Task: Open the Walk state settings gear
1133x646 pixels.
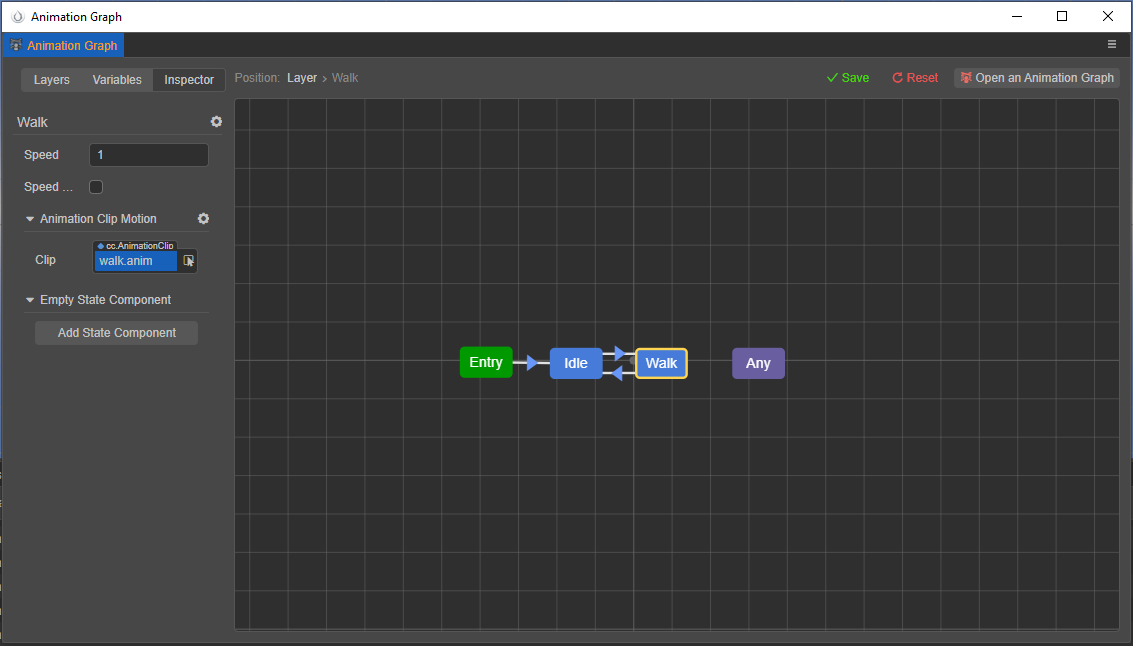Action: pyautogui.click(x=216, y=122)
